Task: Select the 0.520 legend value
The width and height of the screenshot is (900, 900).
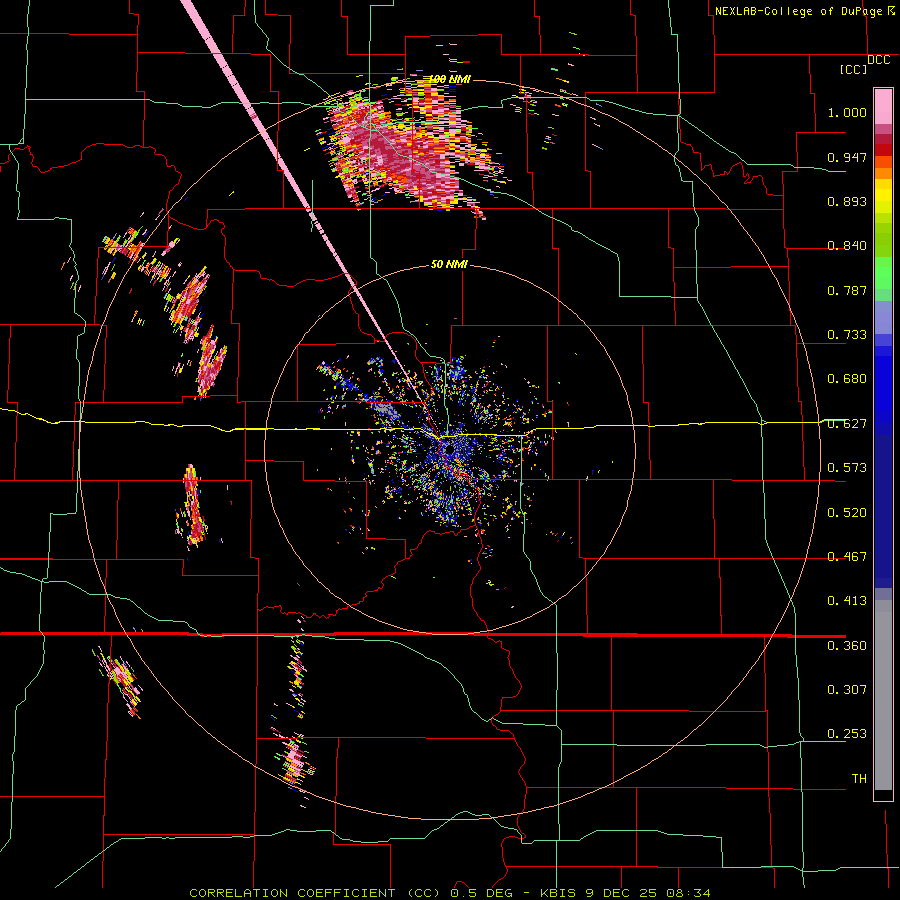Action: (x=847, y=513)
